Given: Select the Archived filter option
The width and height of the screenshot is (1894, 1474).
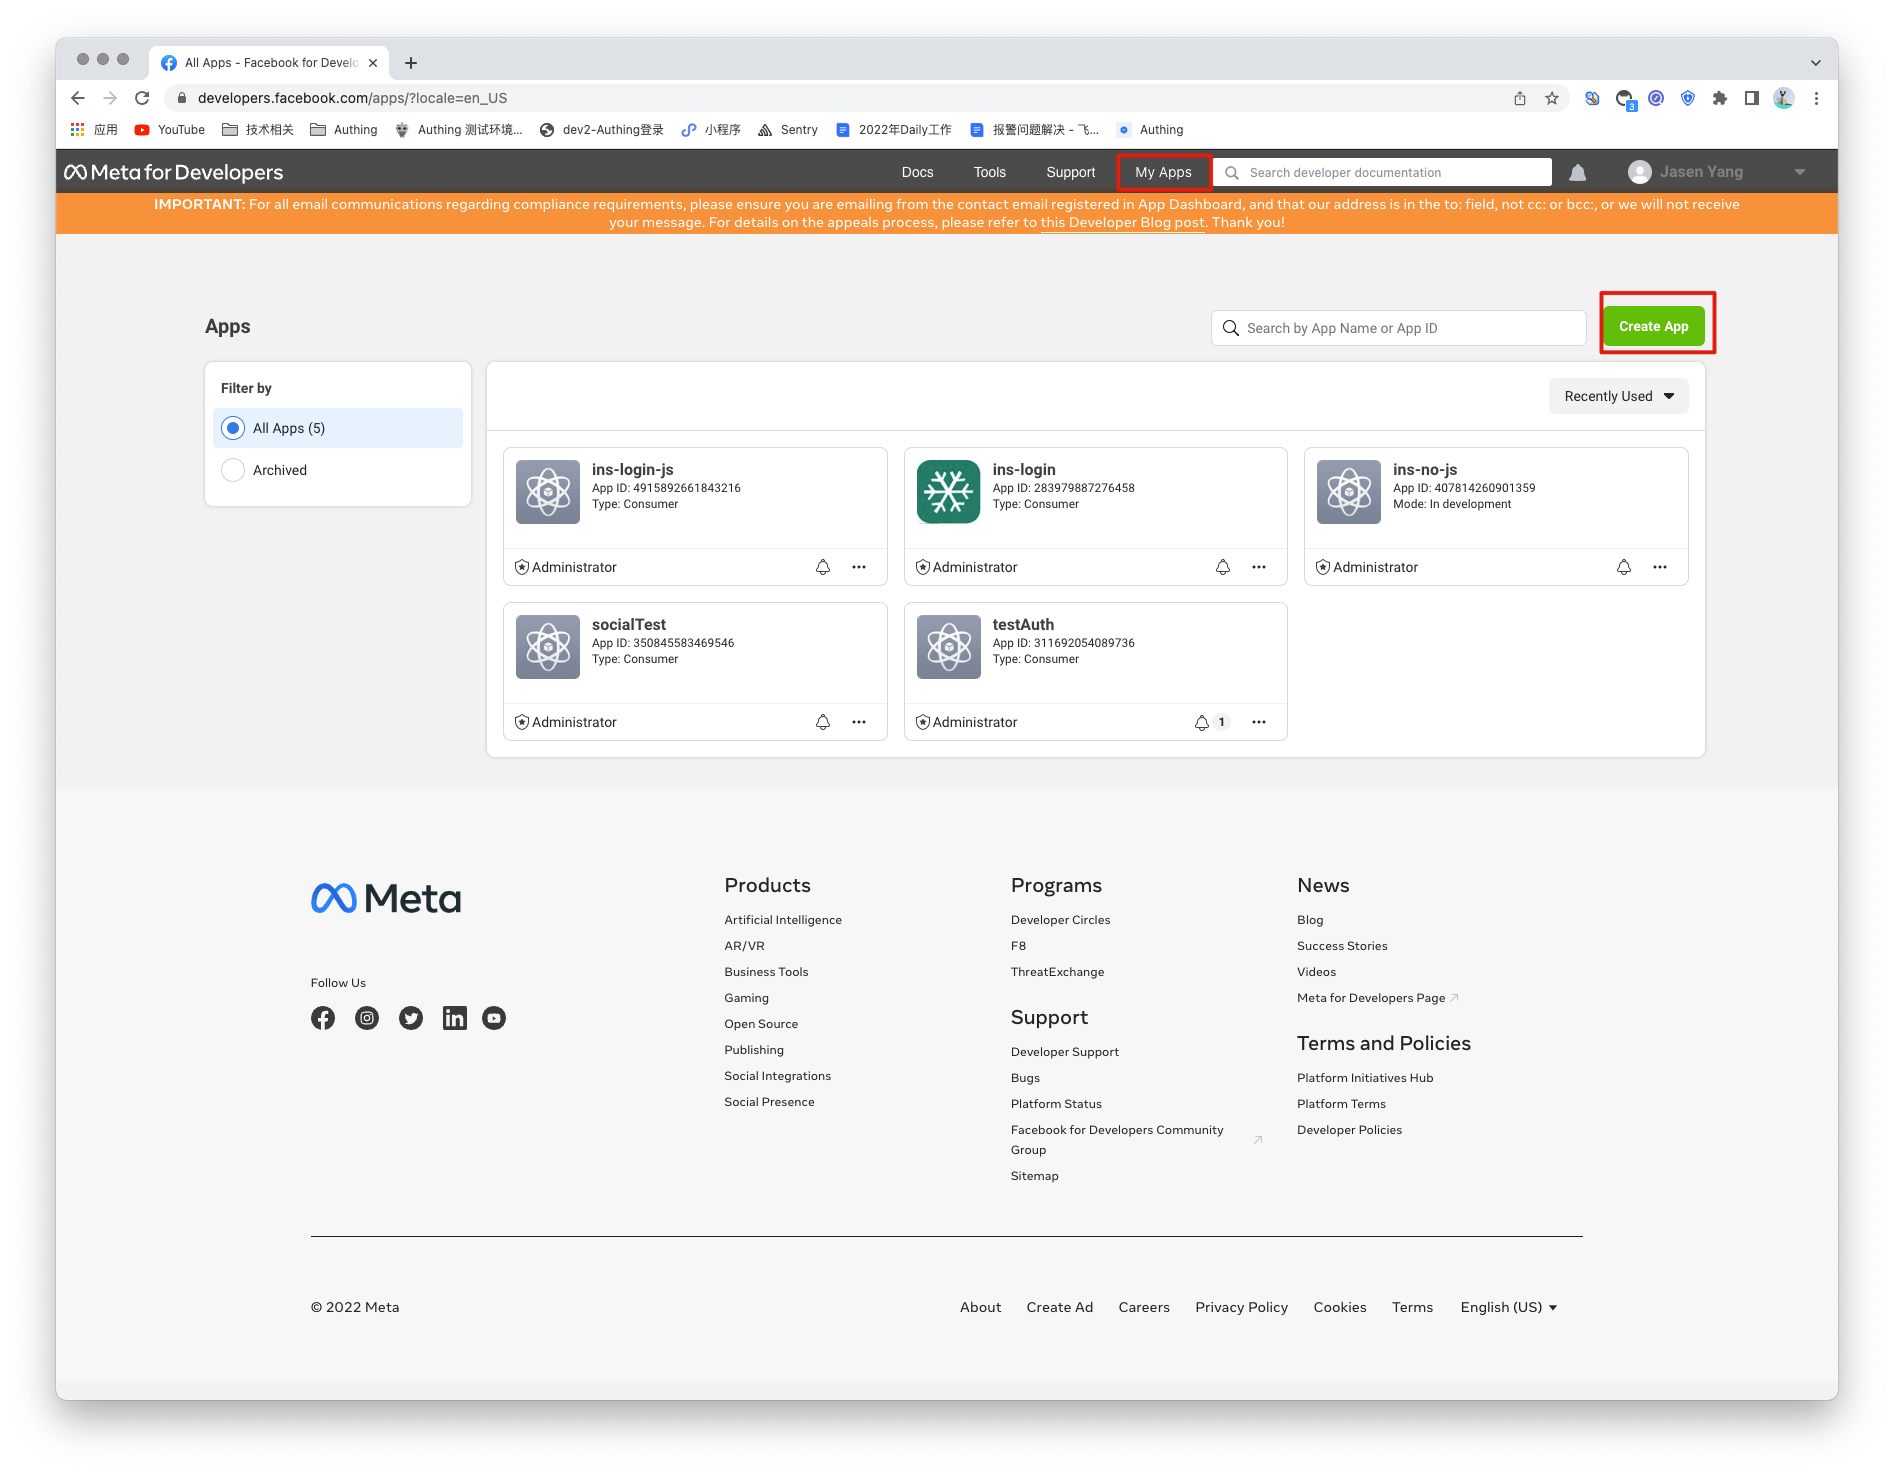Looking at the screenshot, I should click(x=233, y=470).
